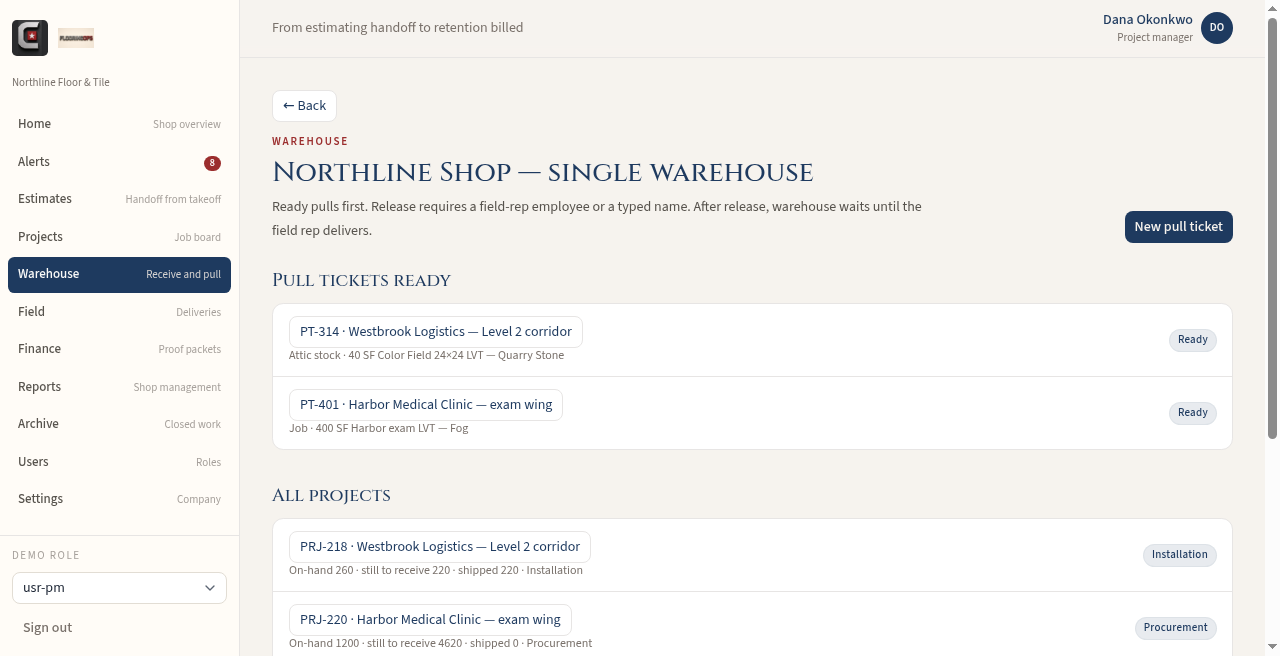Select the Warehouse receive and pull item
Image resolution: width=1280 pixels, height=656 pixels.
119,275
